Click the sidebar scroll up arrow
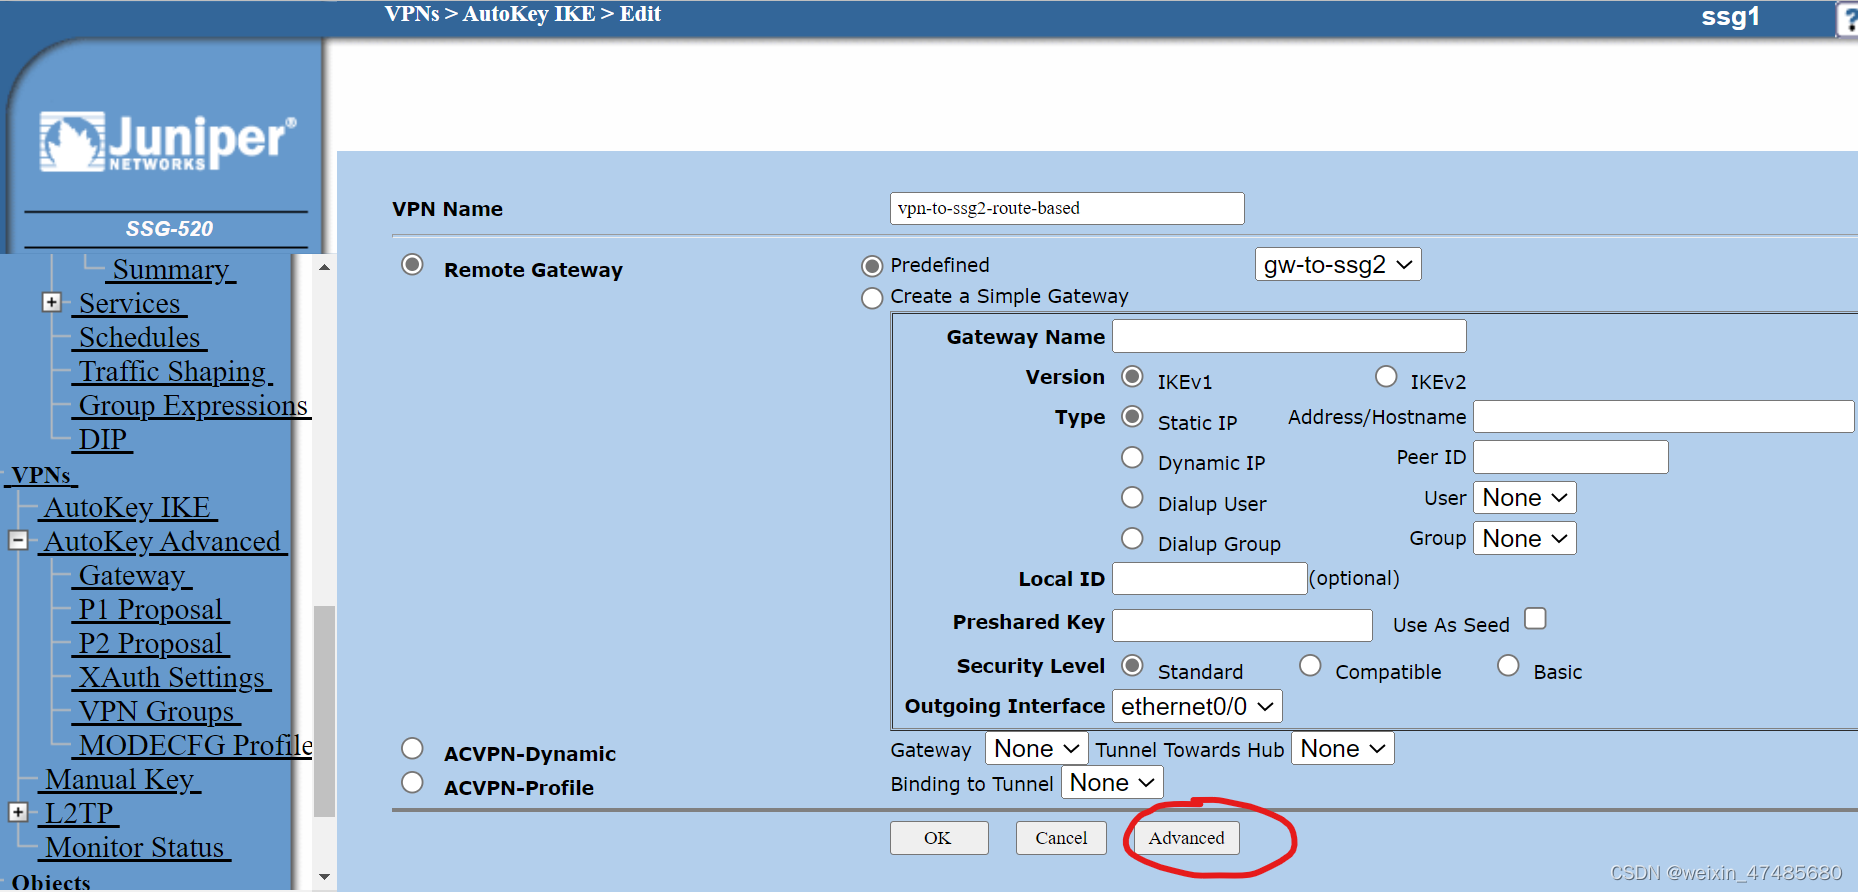 click(x=324, y=267)
